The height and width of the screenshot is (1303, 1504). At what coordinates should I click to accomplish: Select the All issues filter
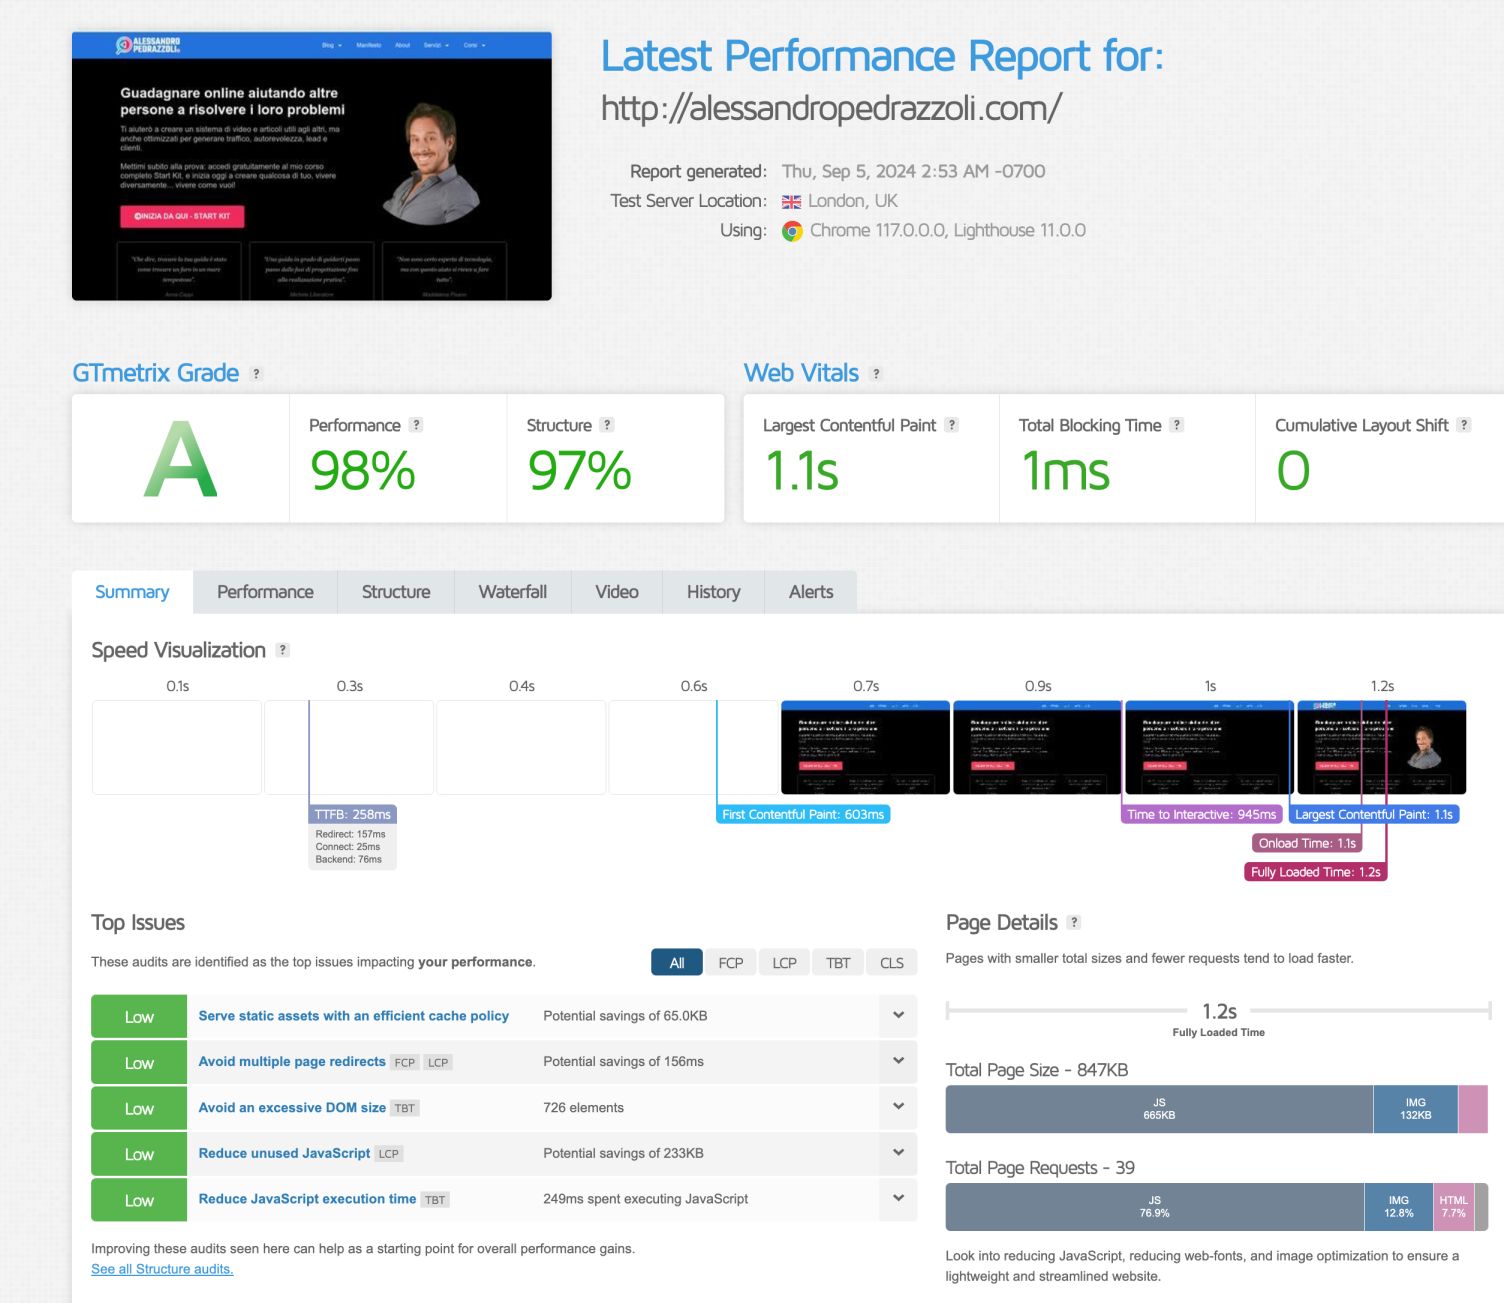677,963
